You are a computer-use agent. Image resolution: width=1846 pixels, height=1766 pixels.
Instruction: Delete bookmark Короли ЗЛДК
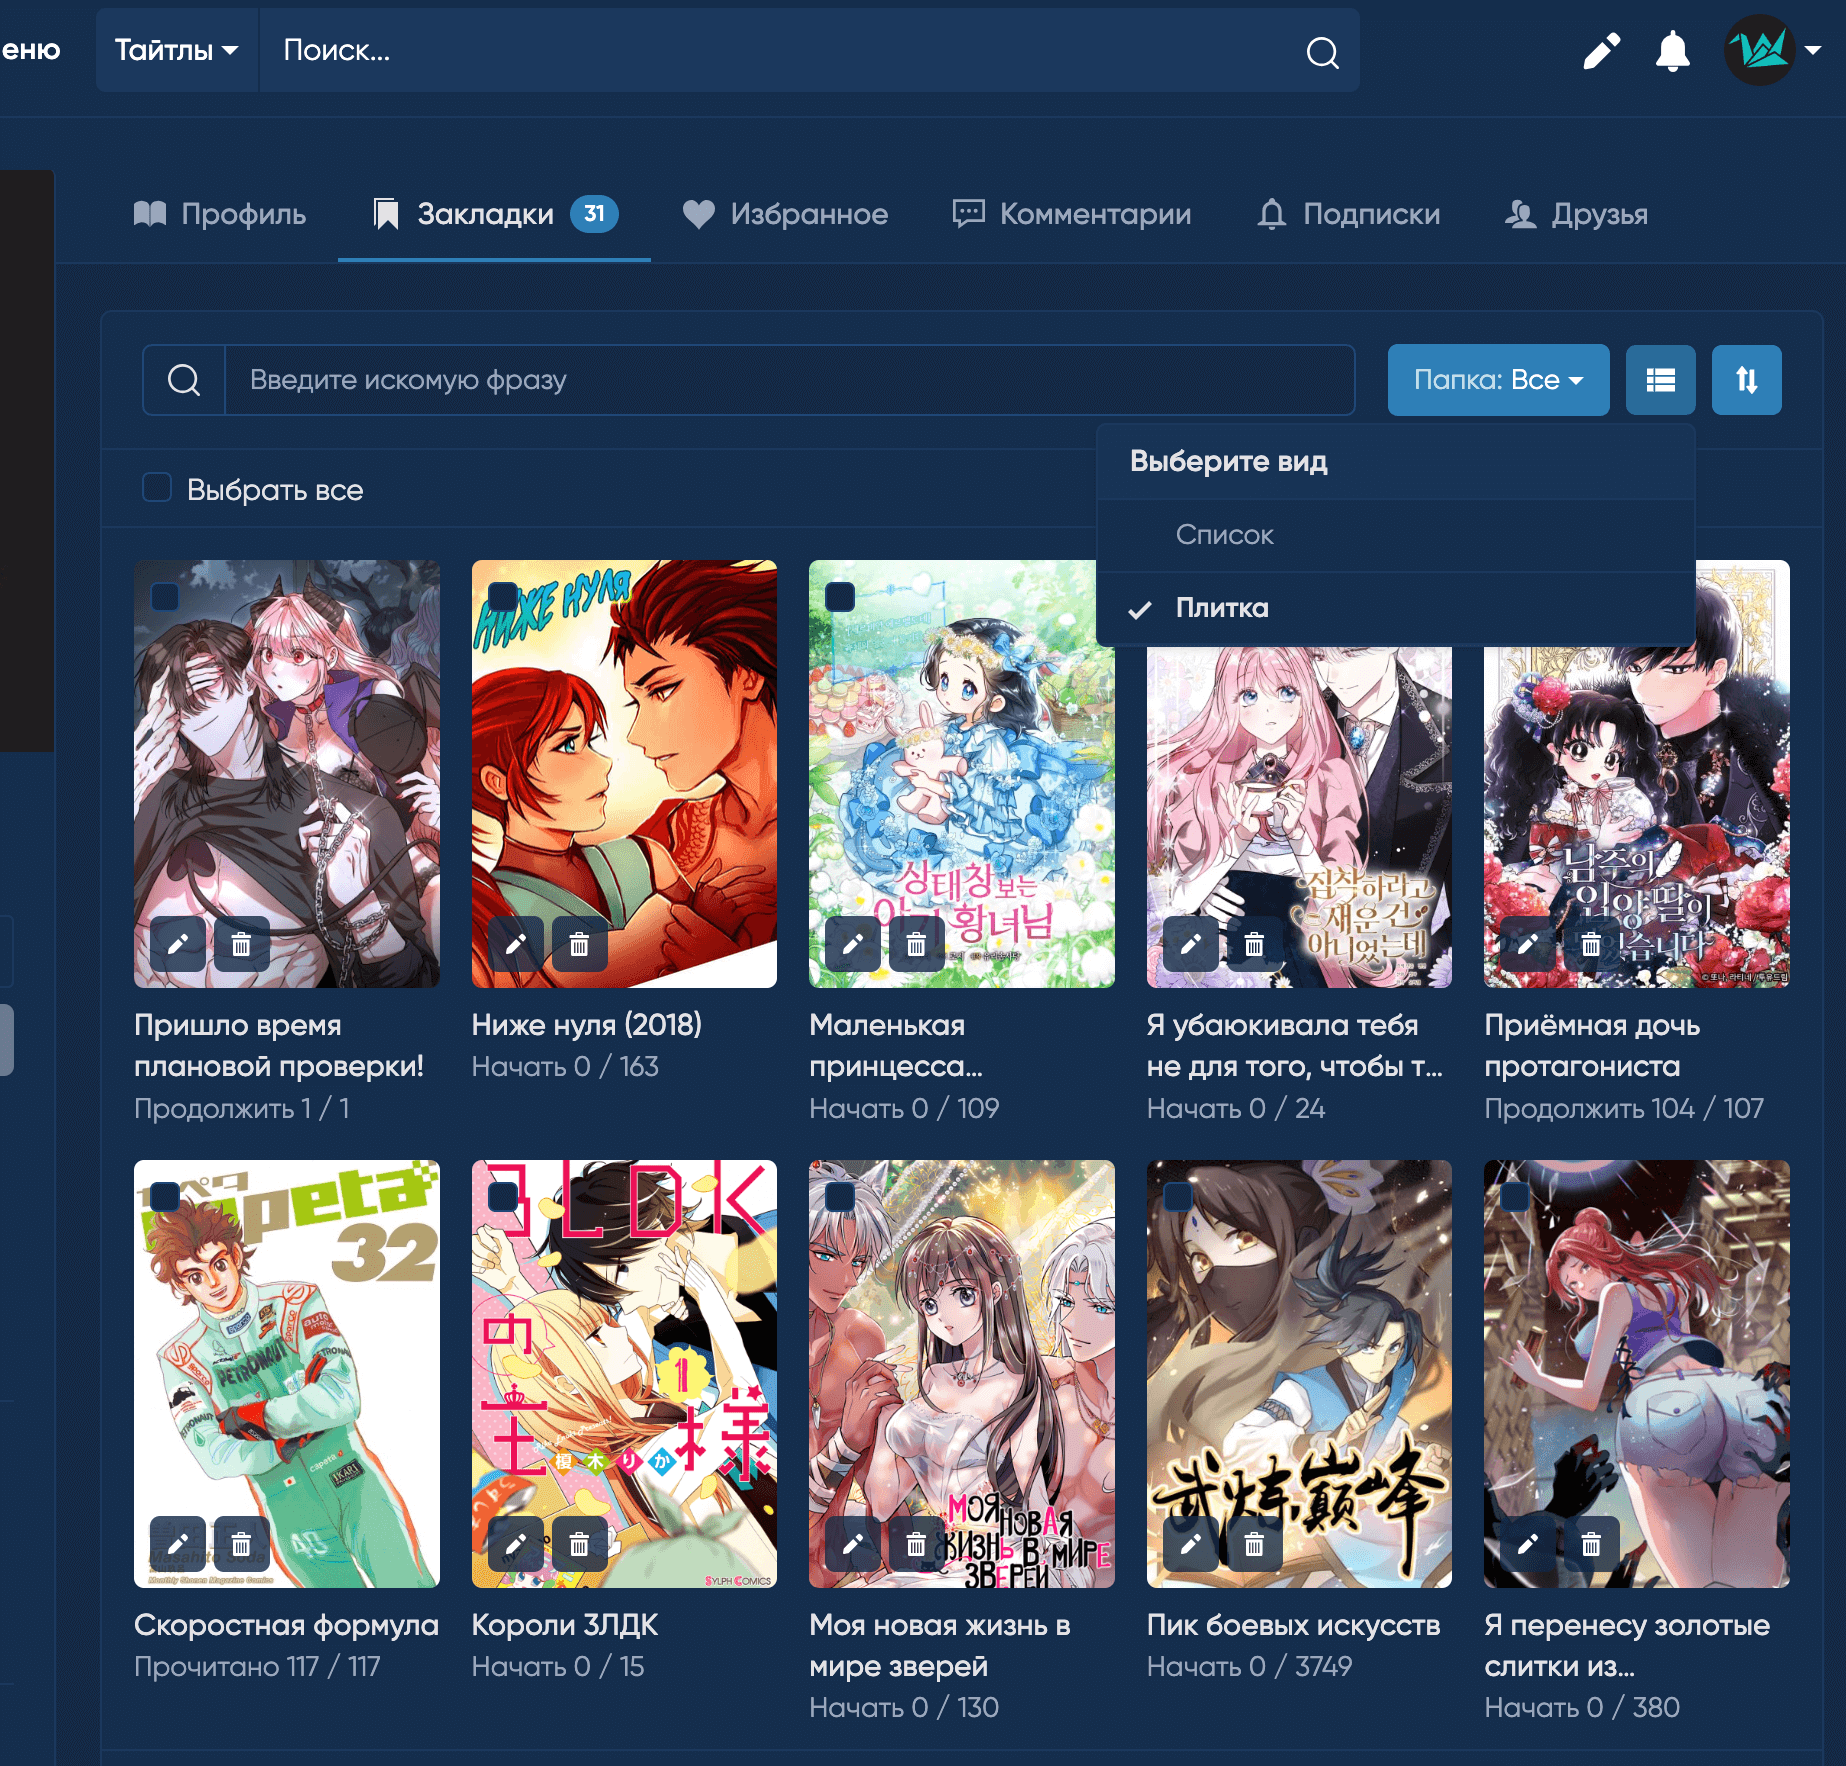[579, 1544]
